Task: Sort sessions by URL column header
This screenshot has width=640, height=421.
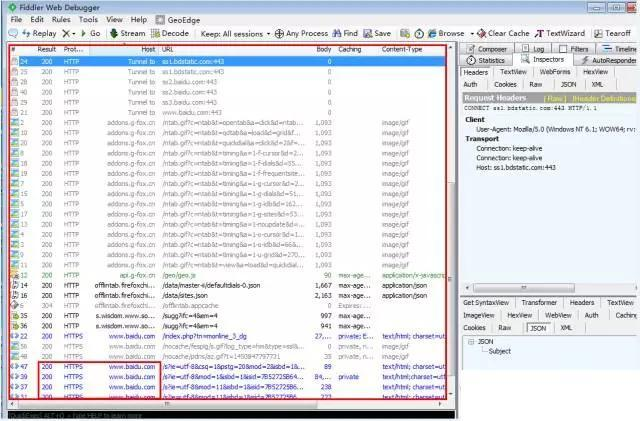Action: pyautogui.click(x=167, y=49)
